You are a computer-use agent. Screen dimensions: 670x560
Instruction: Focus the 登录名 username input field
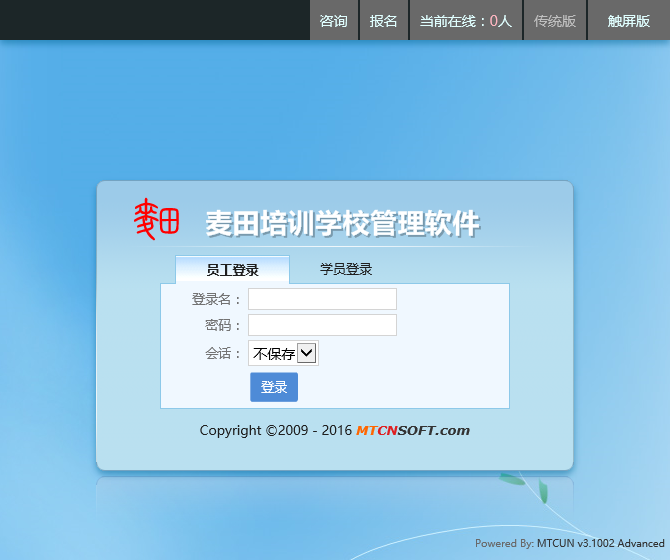point(322,299)
